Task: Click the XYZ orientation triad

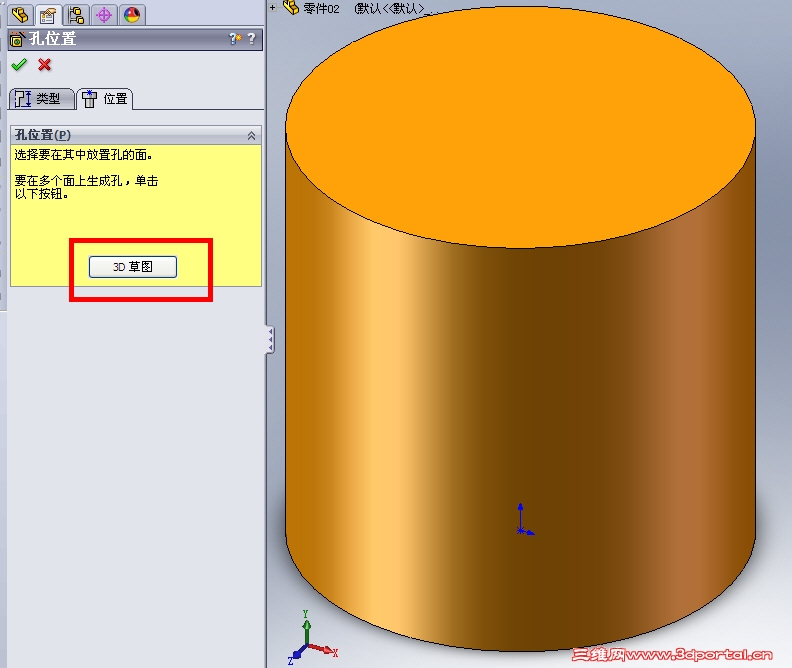Action: tap(311, 637)
